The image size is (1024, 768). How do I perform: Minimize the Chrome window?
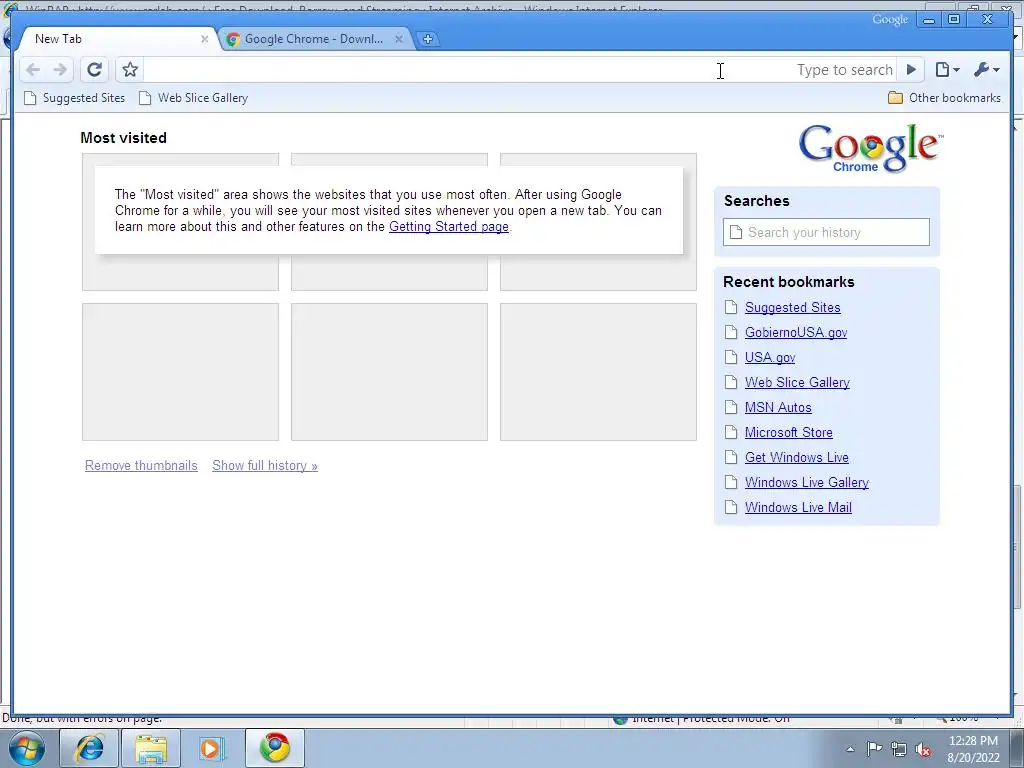[x=929, y=20]
